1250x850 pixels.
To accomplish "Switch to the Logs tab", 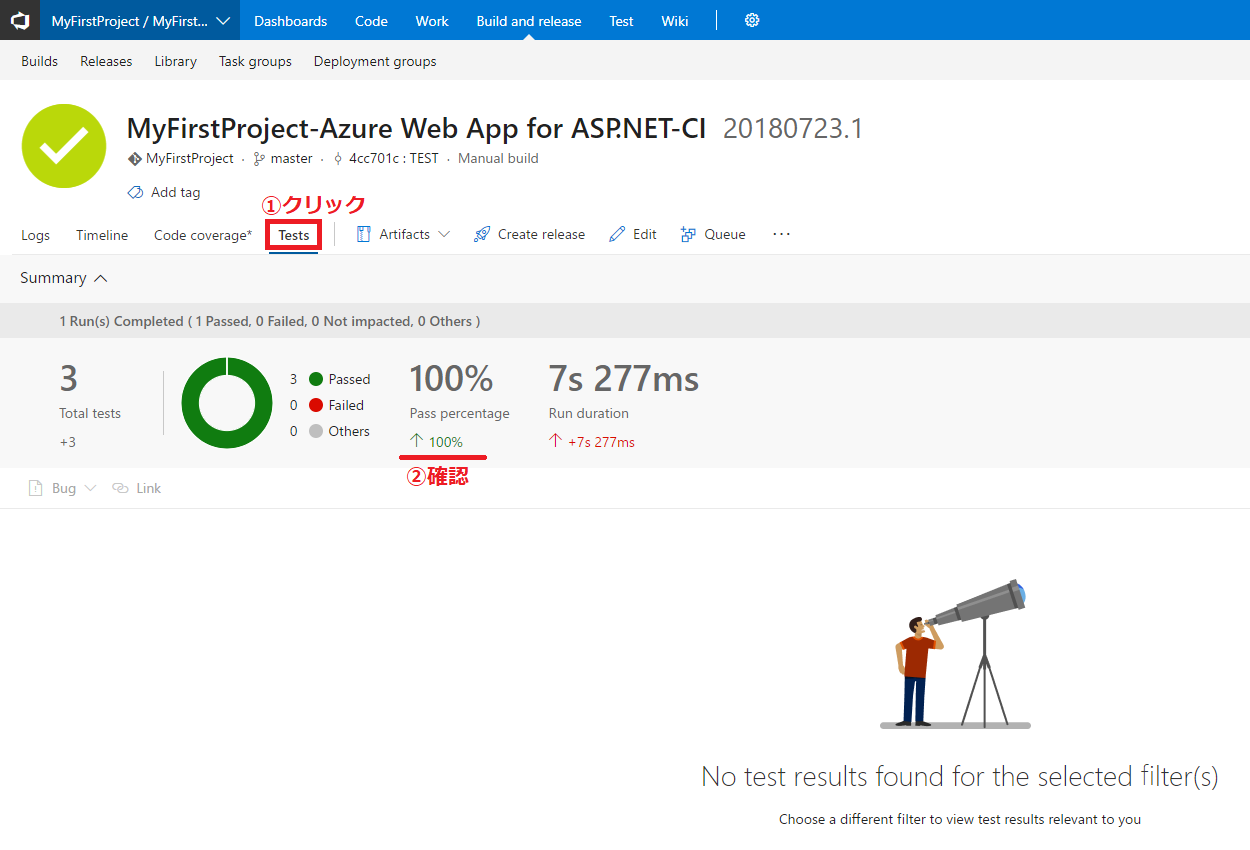I will 35,235.
